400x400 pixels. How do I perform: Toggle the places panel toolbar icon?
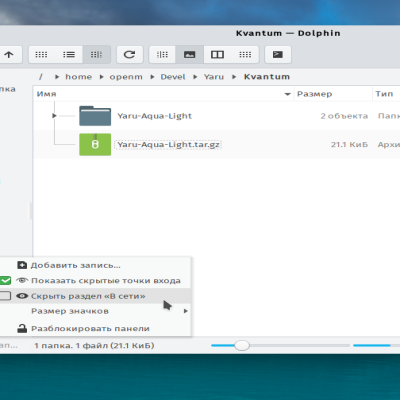point(162,55)
